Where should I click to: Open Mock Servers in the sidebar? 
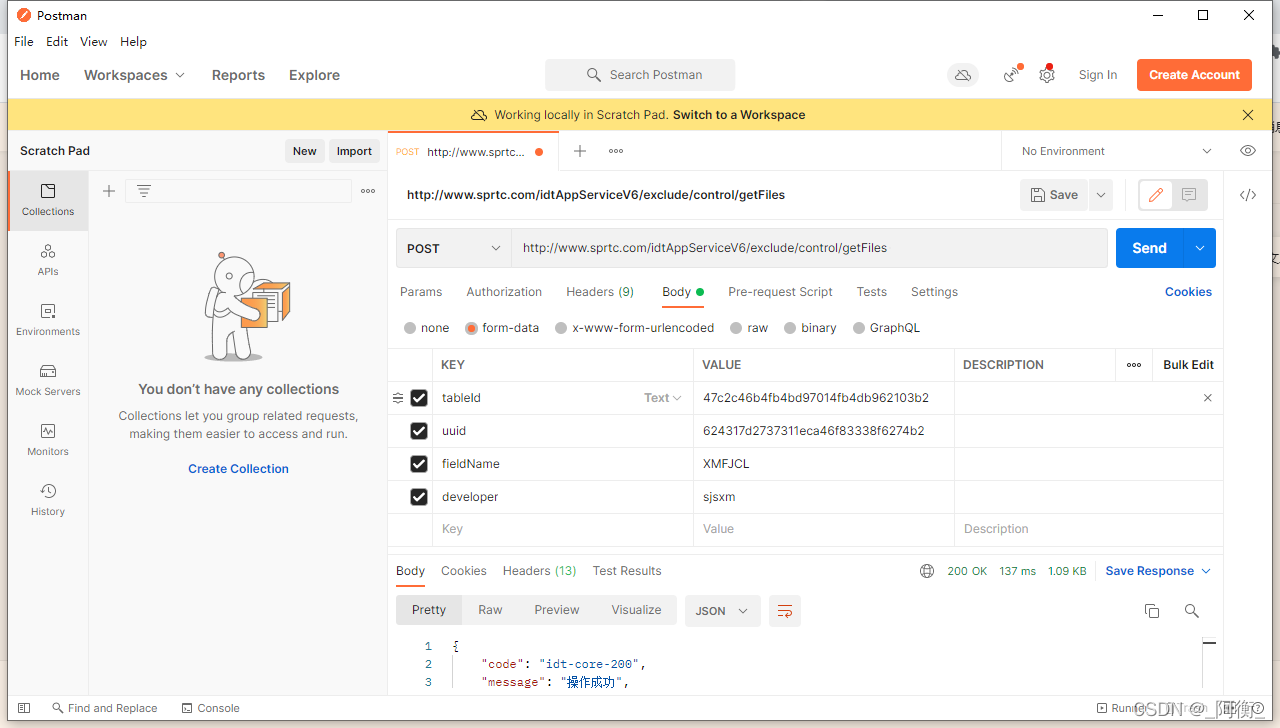click(x=48, y=380)
